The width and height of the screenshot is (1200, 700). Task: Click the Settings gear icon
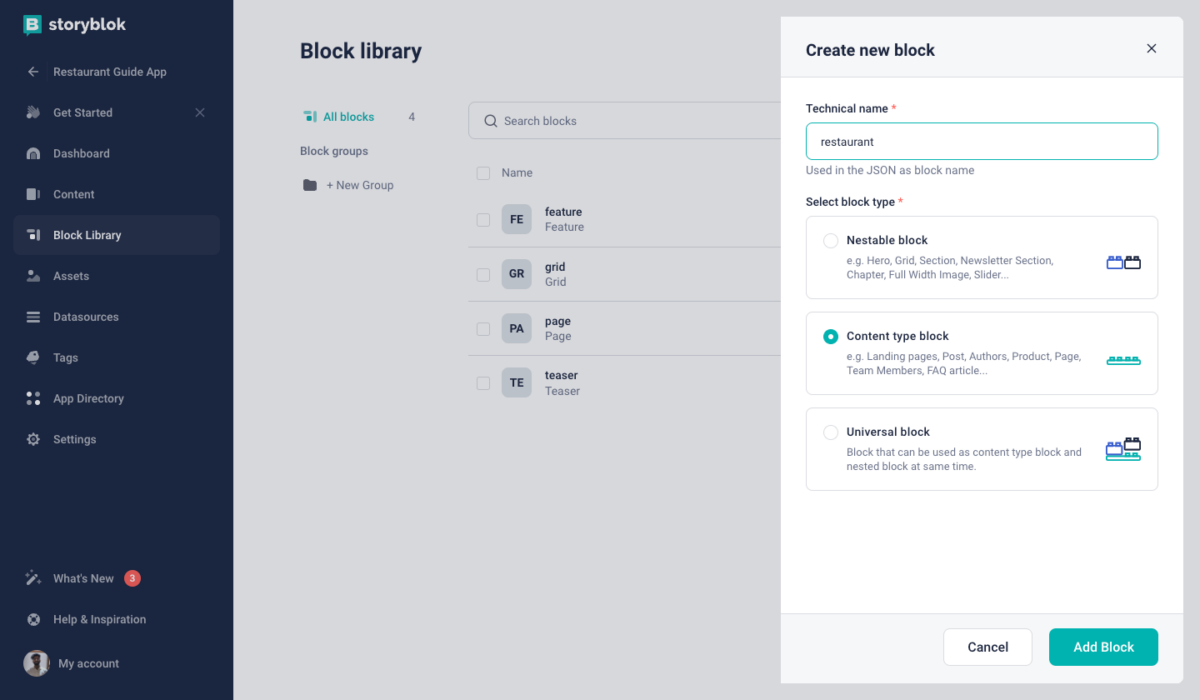pos(33,440)
